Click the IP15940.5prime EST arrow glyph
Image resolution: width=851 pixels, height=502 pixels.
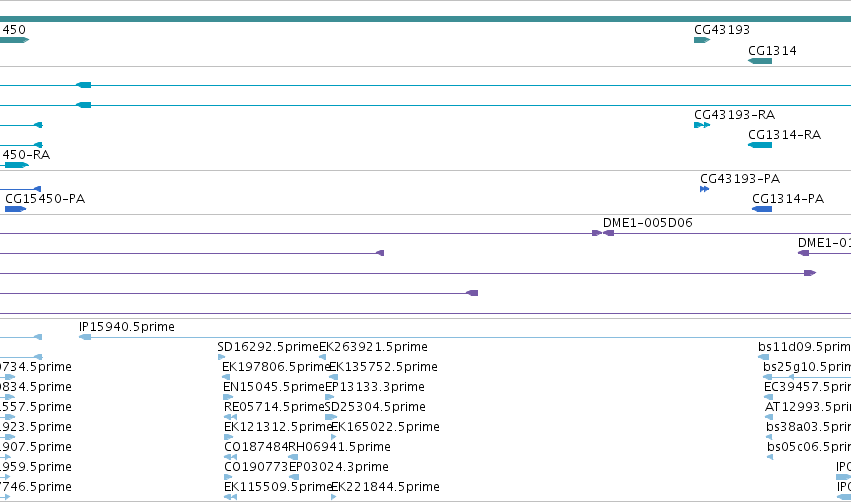pyautogui.click(x=85, y=338)
